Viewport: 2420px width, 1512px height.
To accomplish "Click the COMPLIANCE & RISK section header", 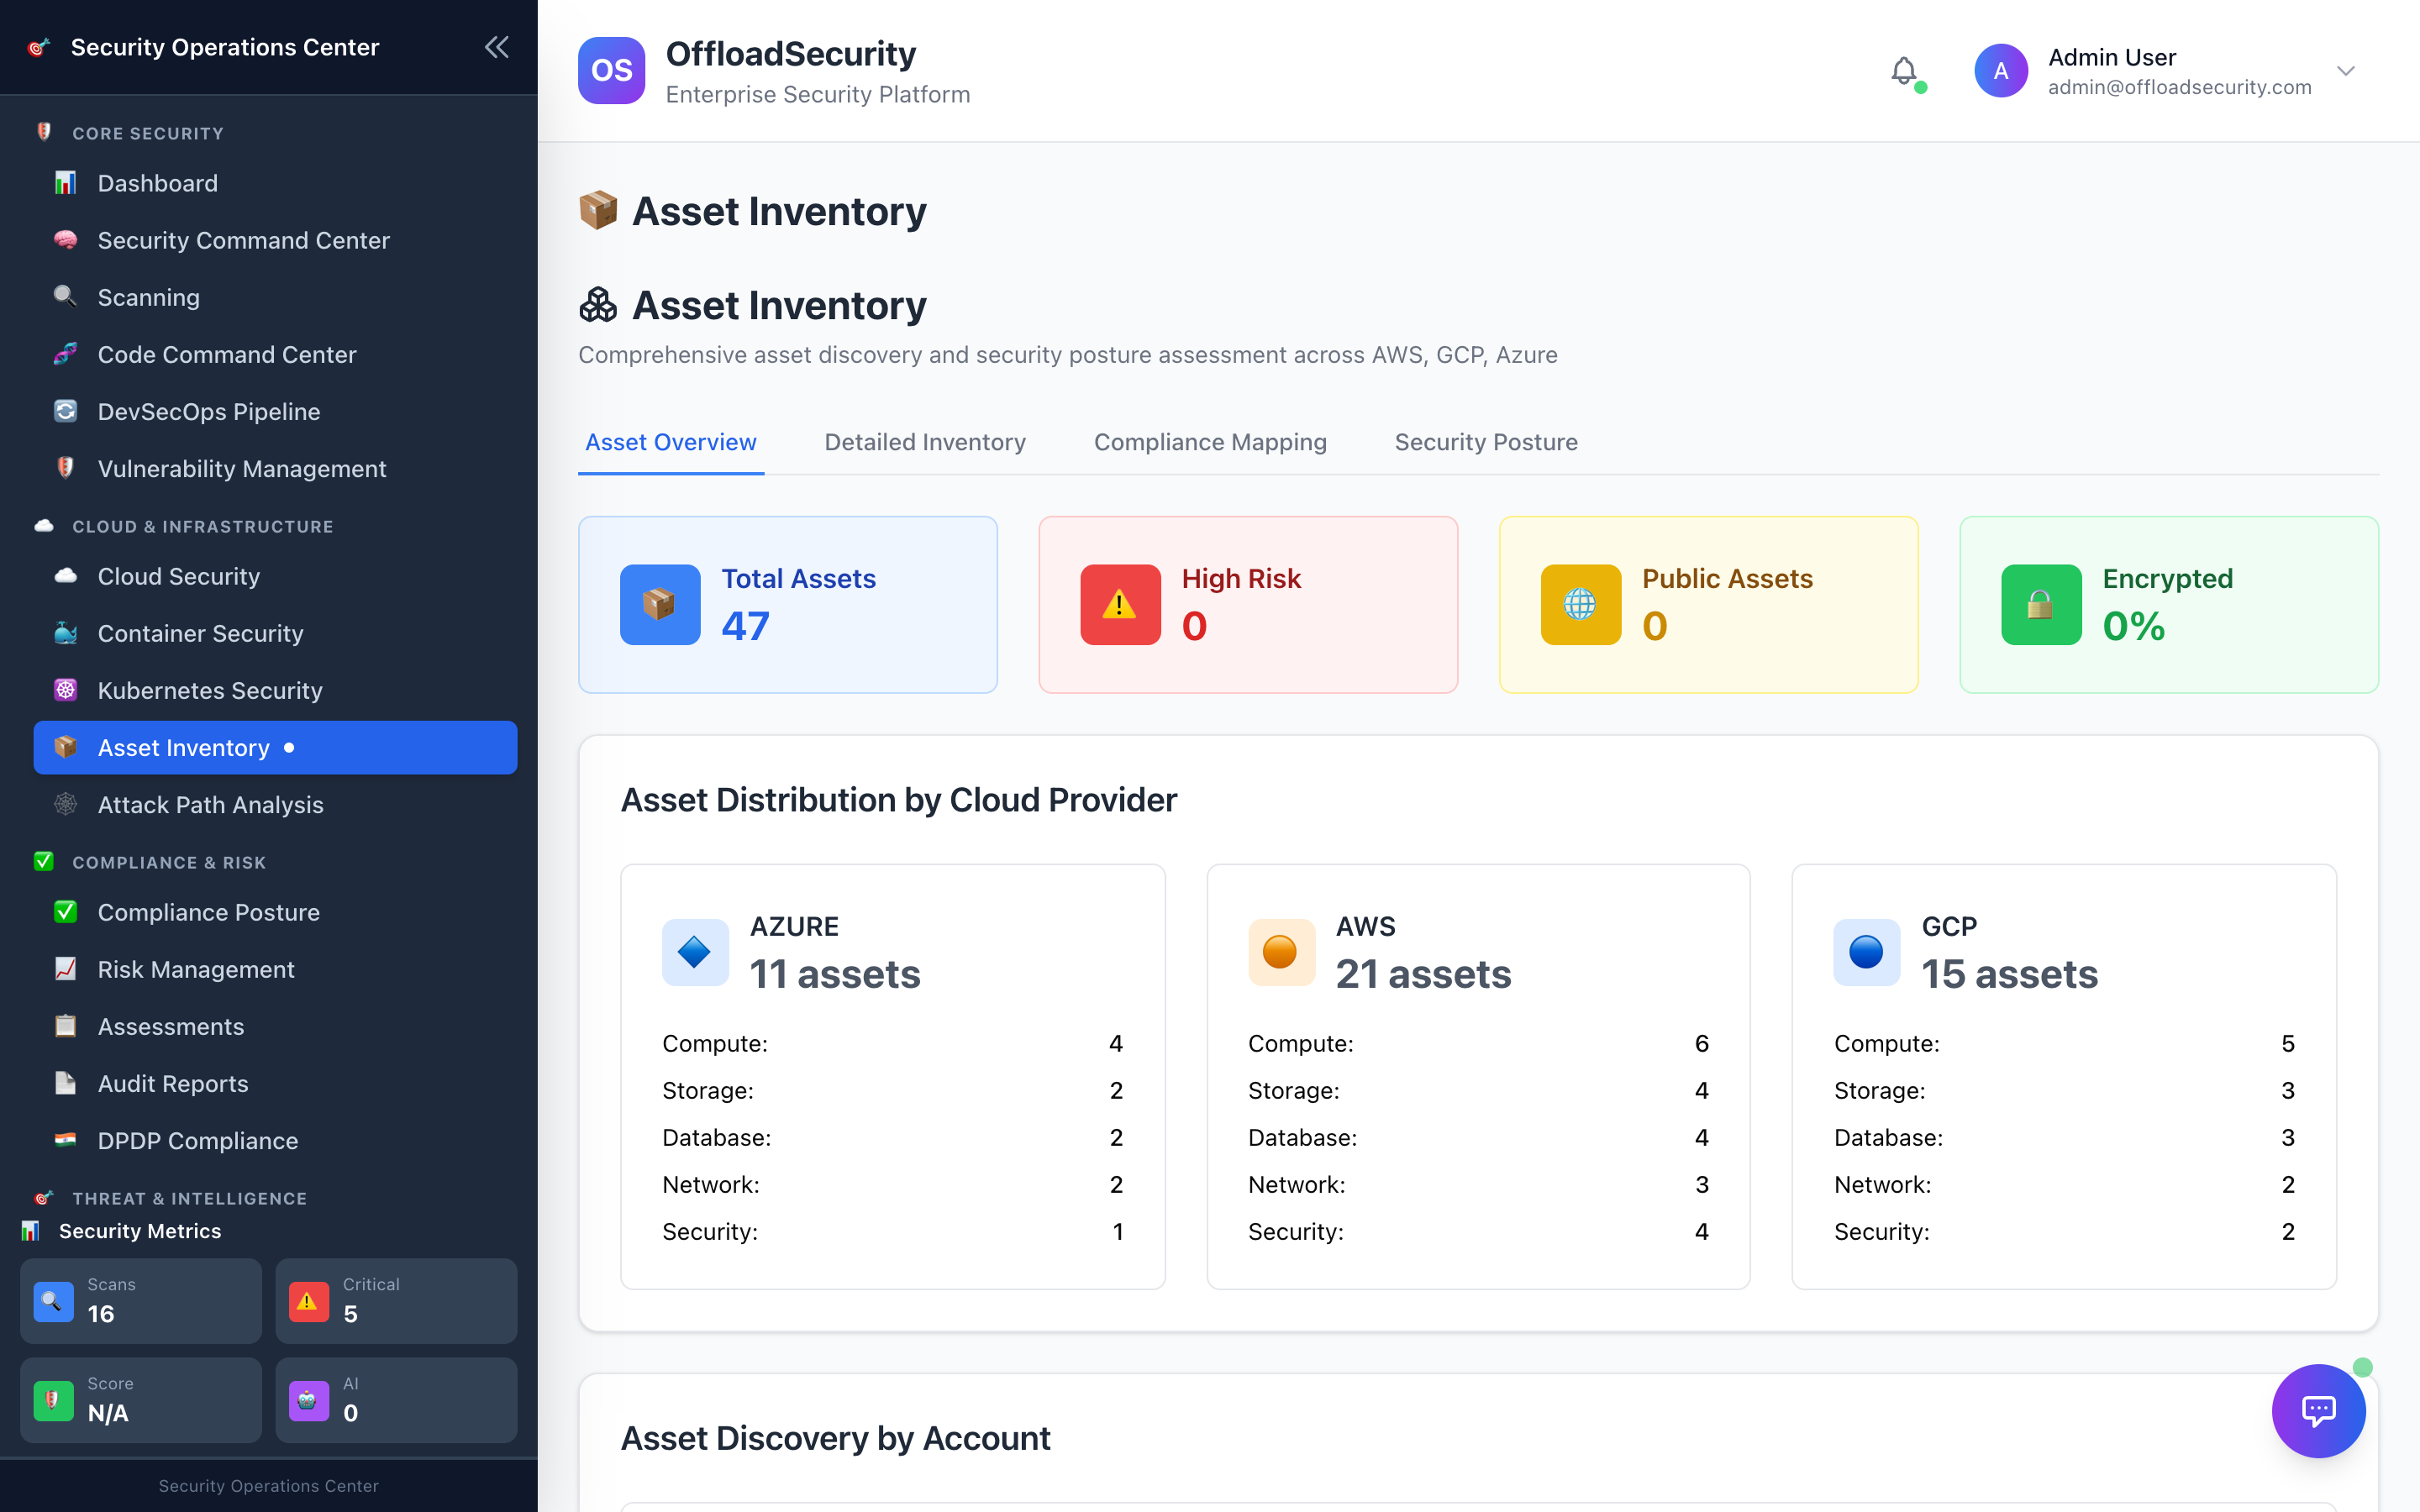I will point(169,862).
